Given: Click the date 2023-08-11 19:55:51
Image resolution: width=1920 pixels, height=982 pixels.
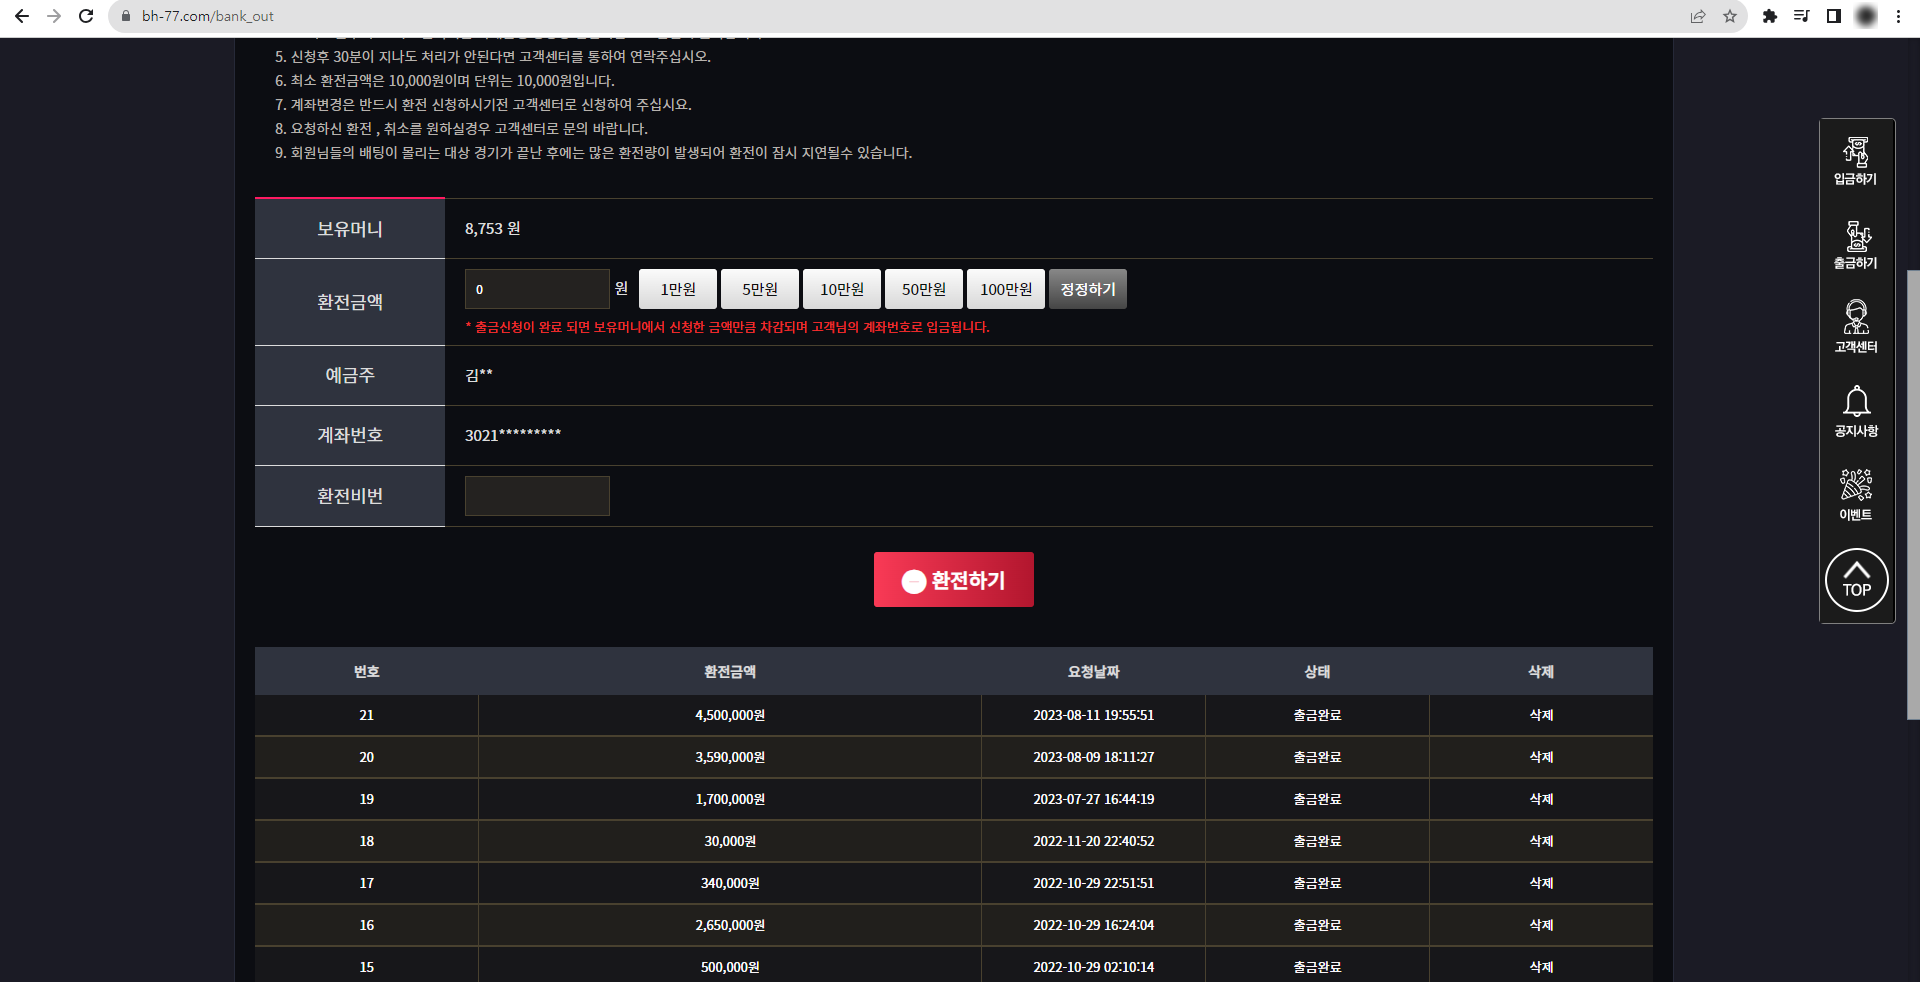Looking at the screenshot, I should tap(1093, 715).
